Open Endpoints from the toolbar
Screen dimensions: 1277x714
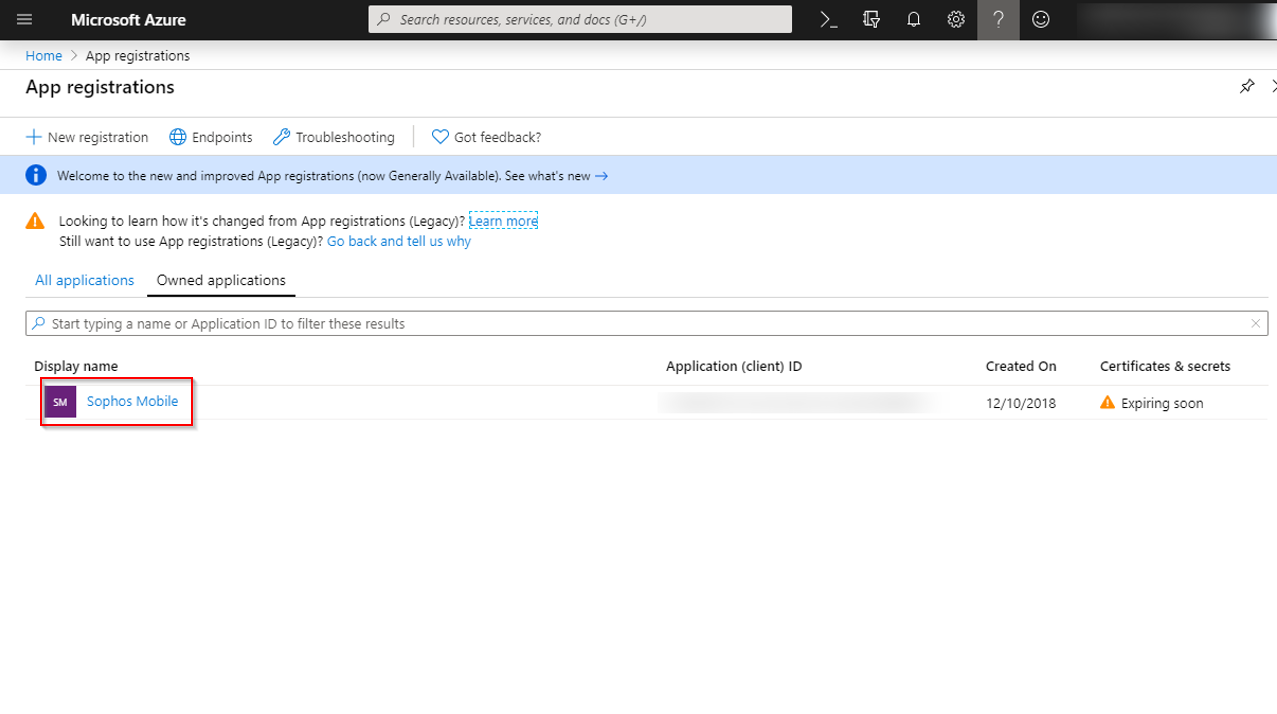tap(211, 137)
